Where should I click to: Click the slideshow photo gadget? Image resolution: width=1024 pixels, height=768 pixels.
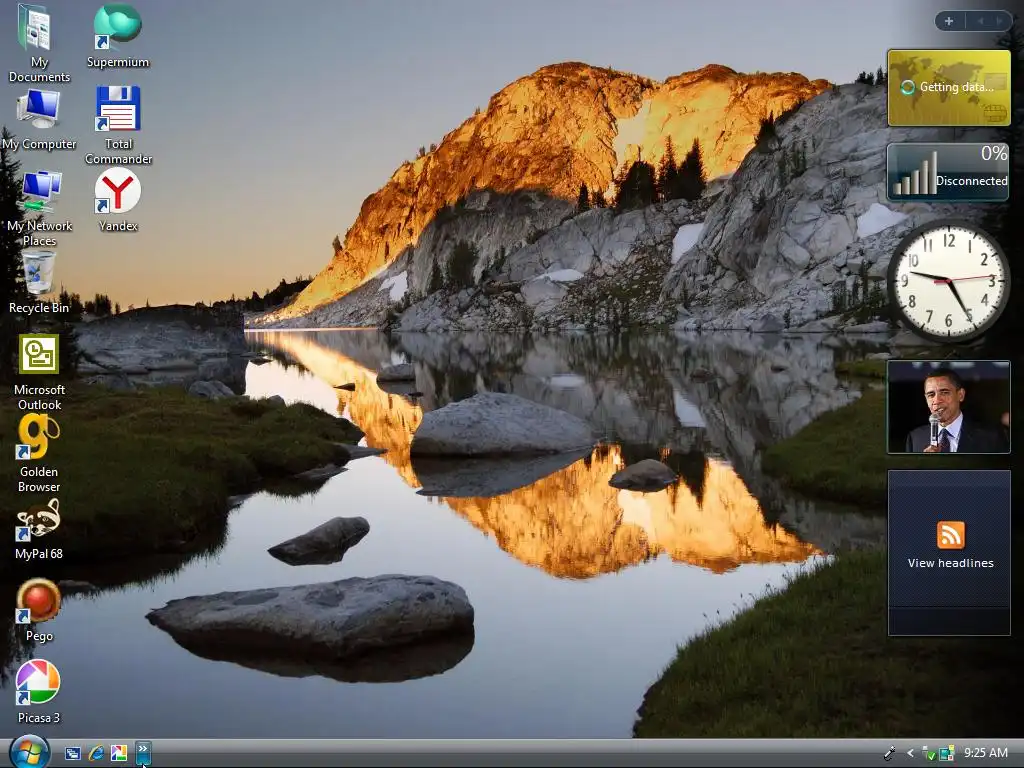(x=949, y=406)
